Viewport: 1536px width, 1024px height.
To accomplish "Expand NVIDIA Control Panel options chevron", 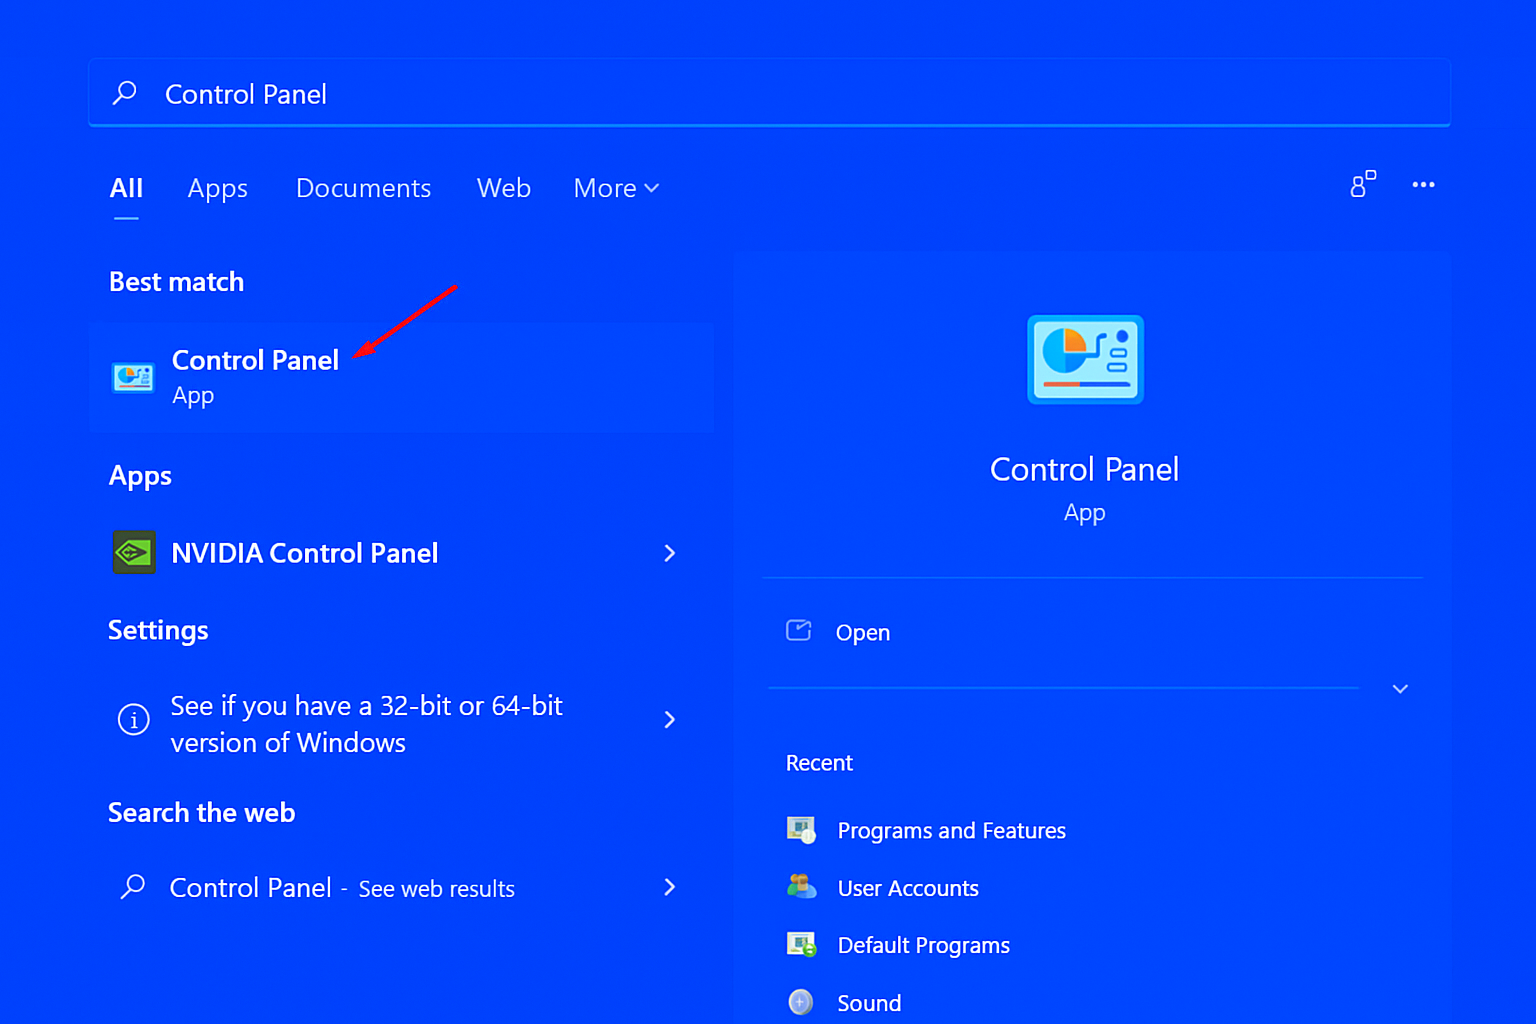I will (x=670, y=553).
